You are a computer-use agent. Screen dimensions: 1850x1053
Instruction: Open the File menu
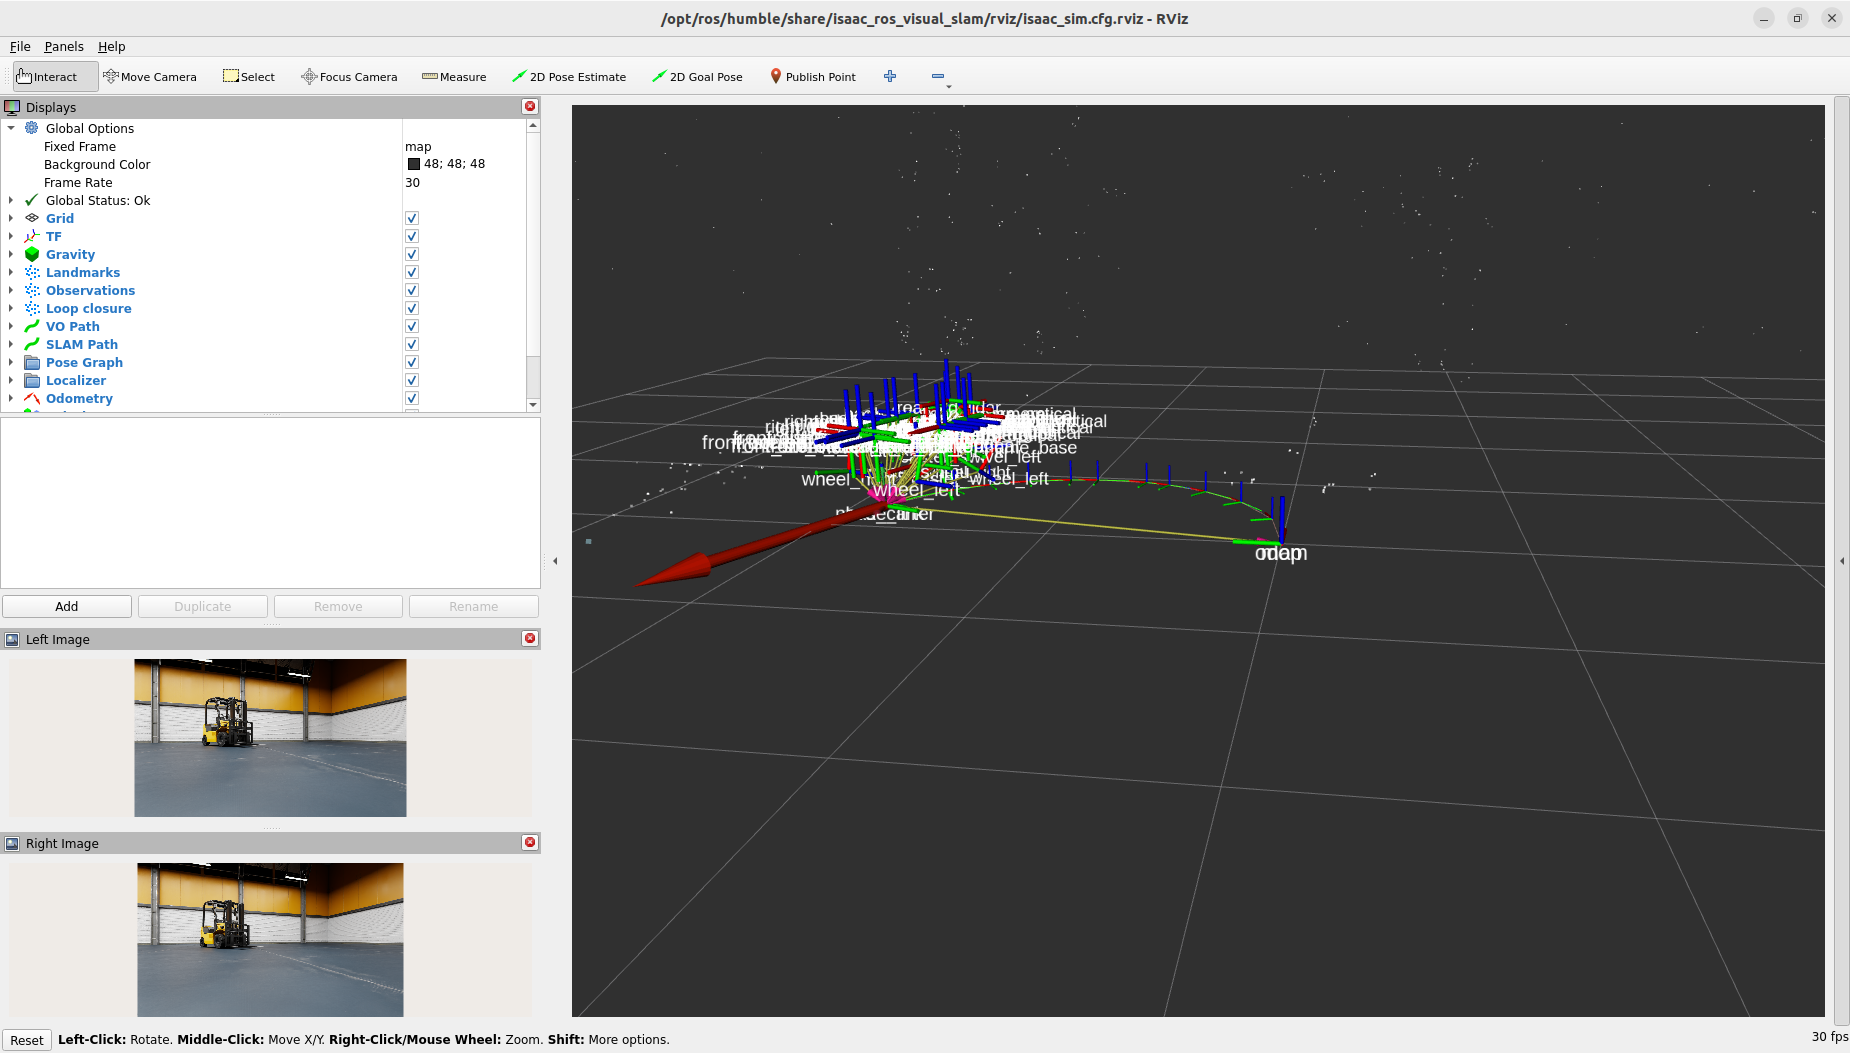20,47
